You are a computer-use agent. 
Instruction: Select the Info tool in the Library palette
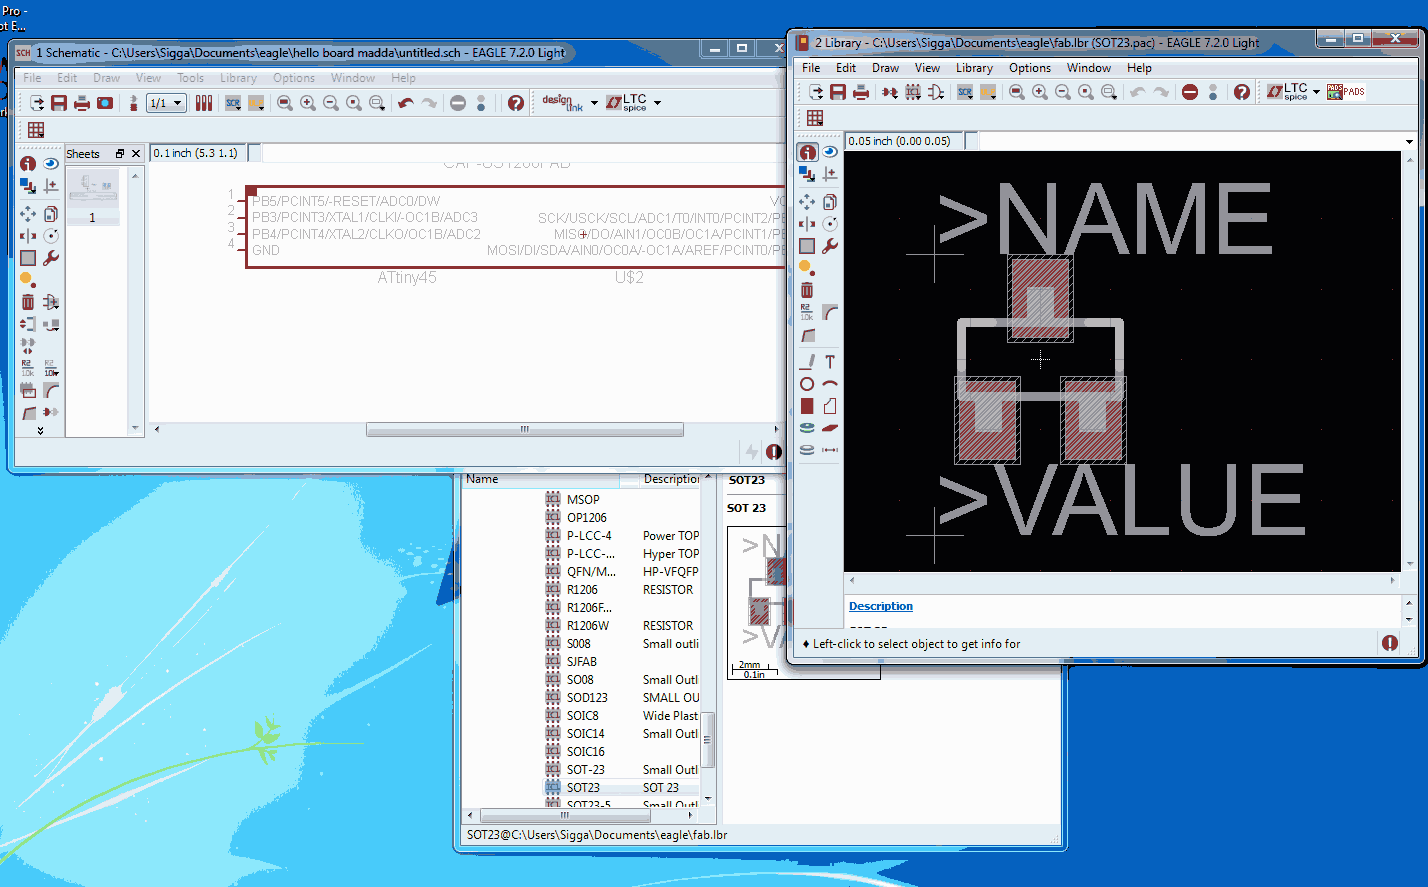point(808,152)
